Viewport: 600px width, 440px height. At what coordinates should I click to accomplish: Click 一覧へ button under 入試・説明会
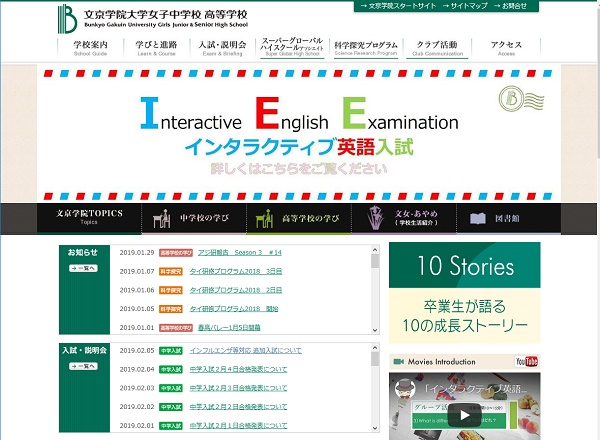click(83, 366)
